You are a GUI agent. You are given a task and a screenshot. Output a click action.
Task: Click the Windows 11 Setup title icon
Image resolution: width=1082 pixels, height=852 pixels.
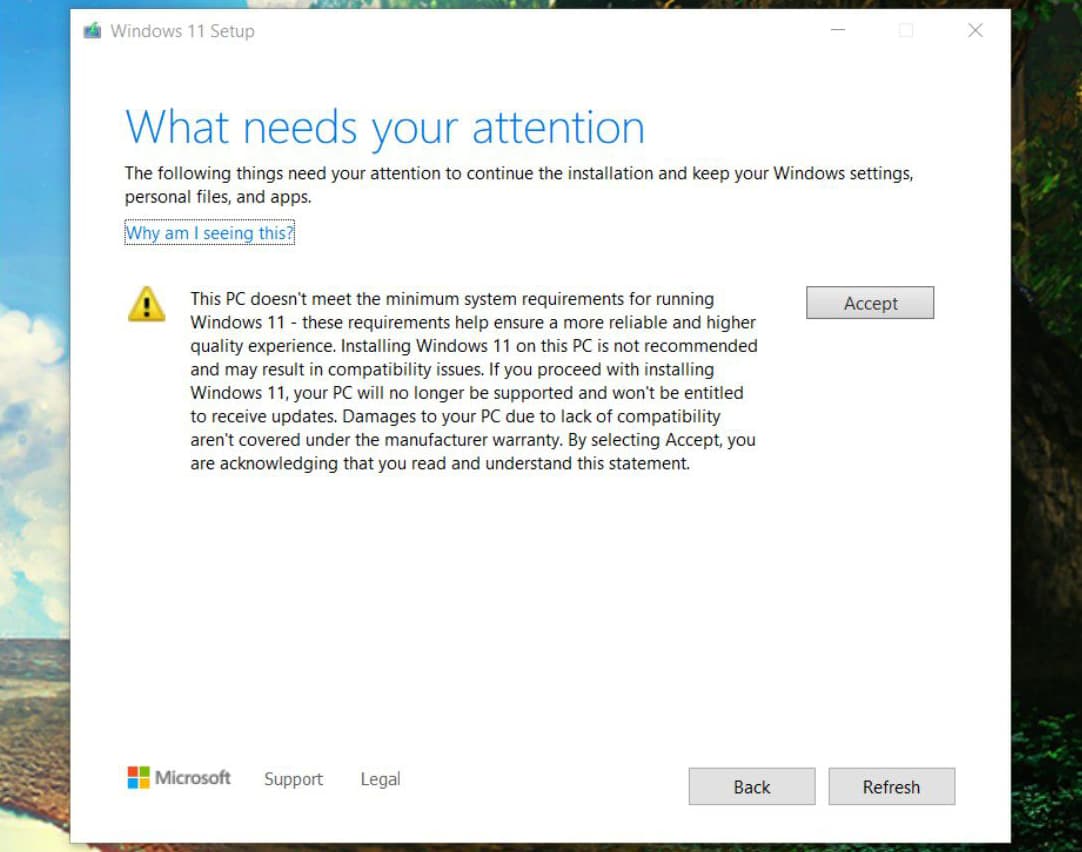pos(92,30)
